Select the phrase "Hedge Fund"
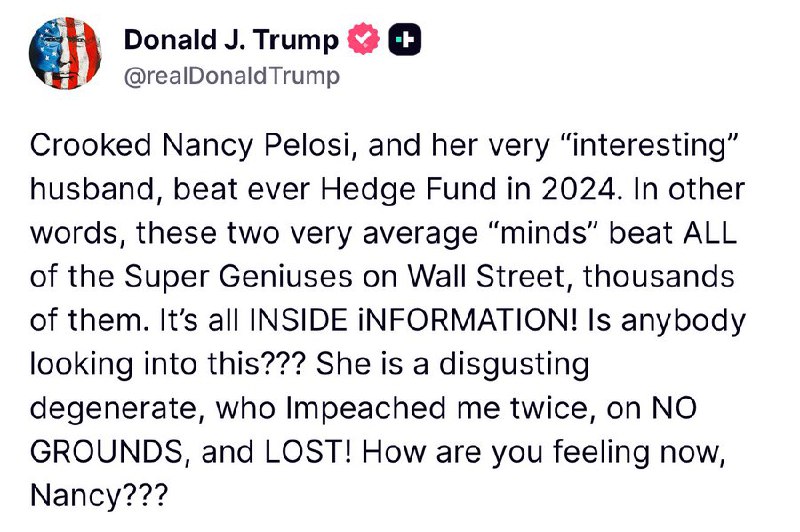 [408, 190]
